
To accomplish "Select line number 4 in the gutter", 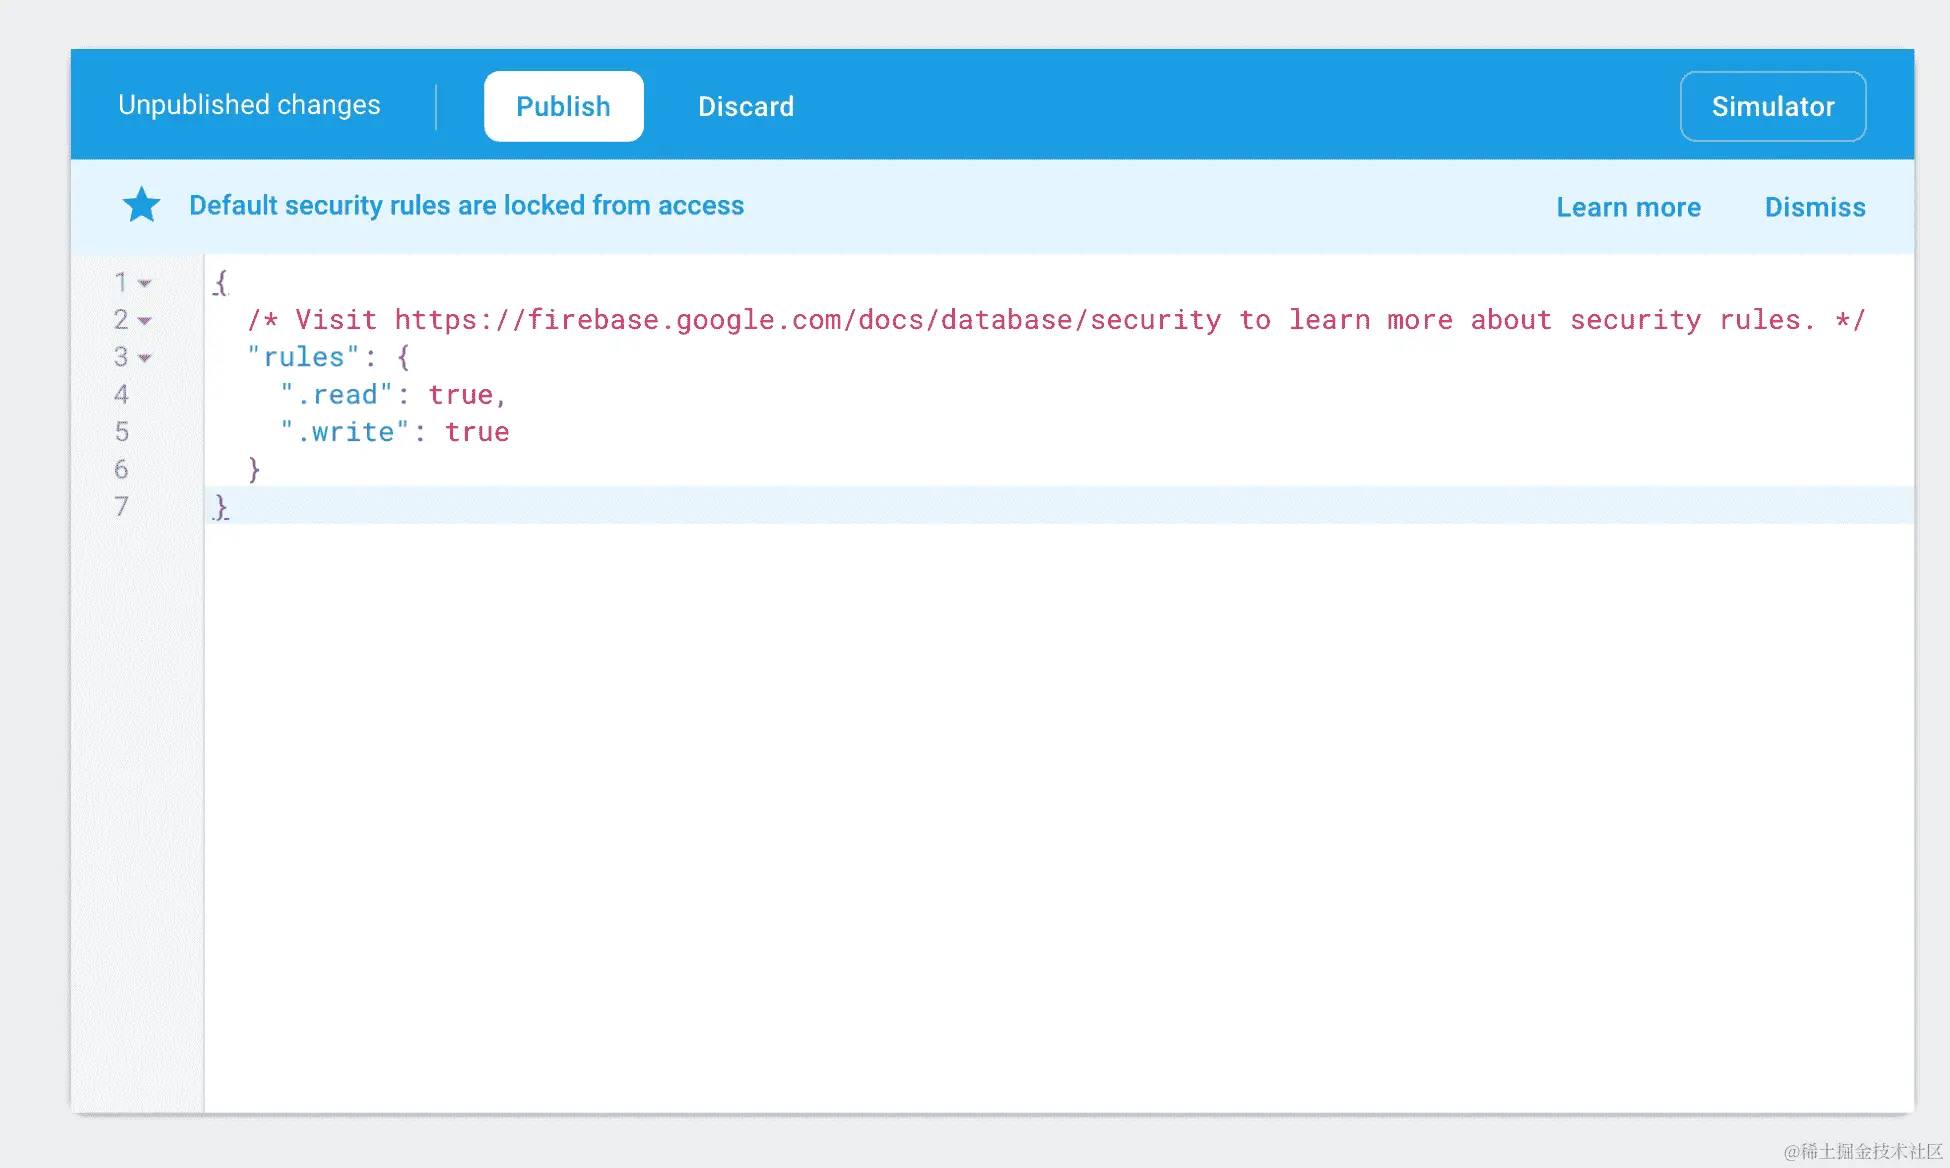I will coord(121,394).
